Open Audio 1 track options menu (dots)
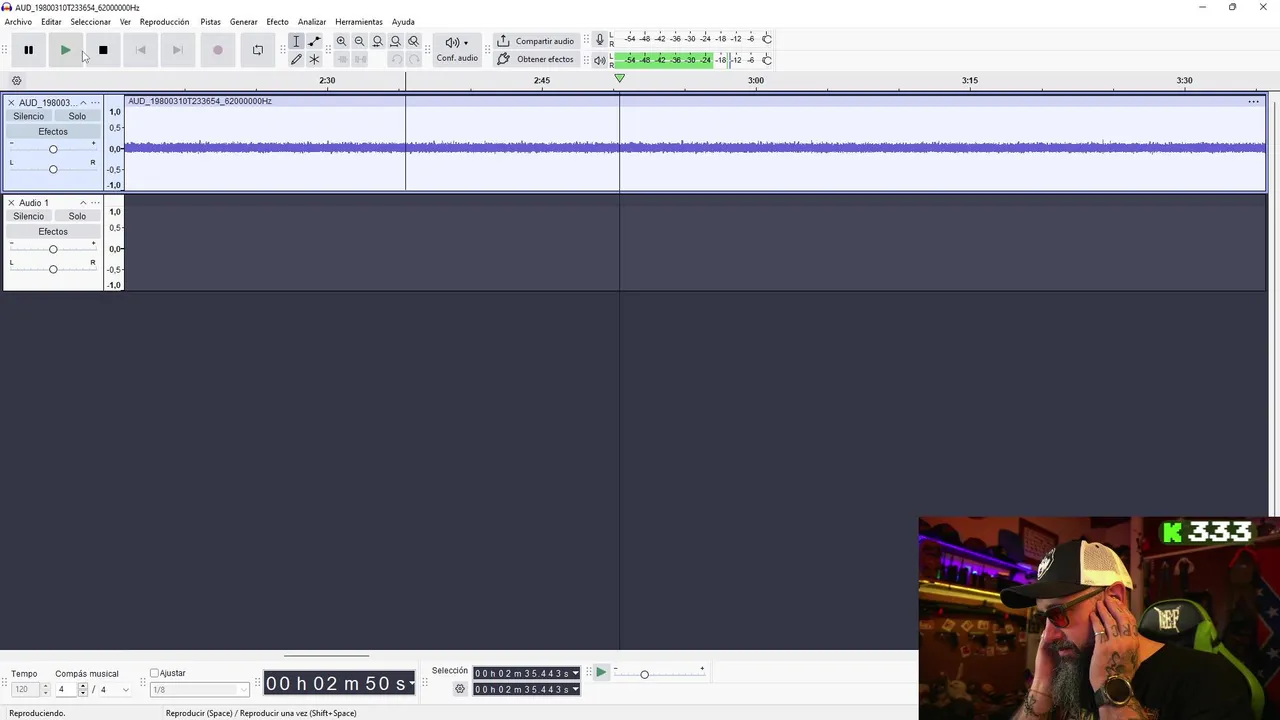This screenshot has height=720, width=1280. [95, 203]
